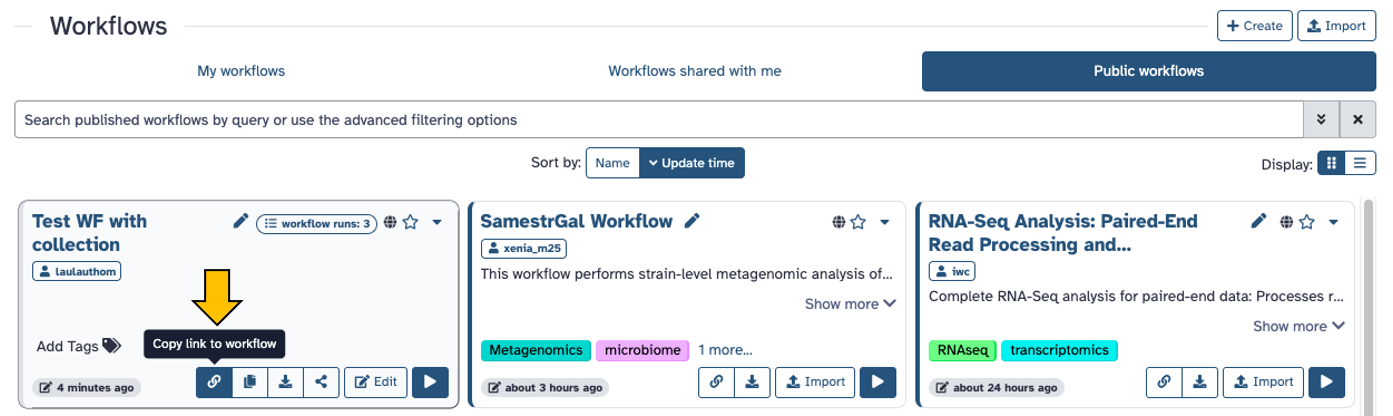This screenshot has width=1393, height=416.
Task: Download the RNA-Seq Analysis workflow
Action: coord(1199,381)
